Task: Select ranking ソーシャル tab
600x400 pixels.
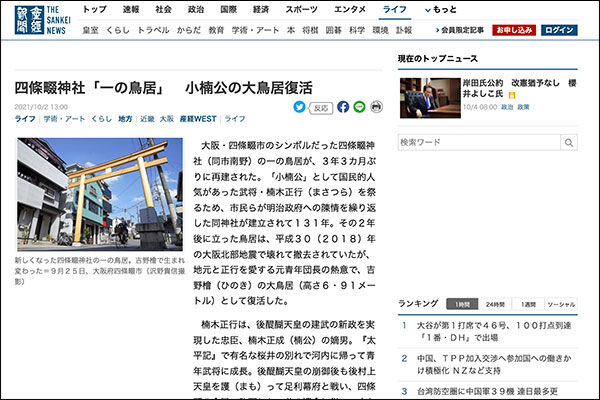Action: pos(561,304)
